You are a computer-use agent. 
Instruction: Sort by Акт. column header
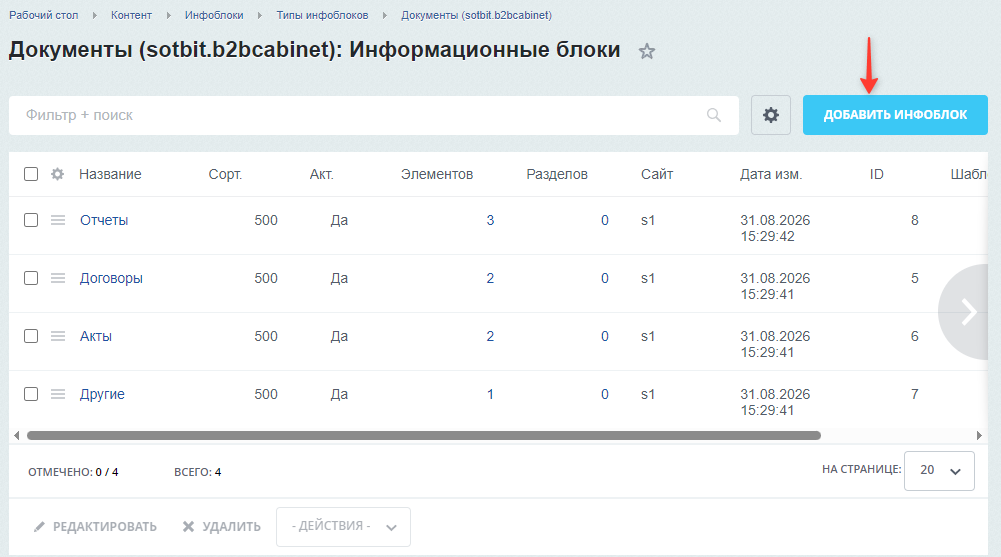coord(322,174)
